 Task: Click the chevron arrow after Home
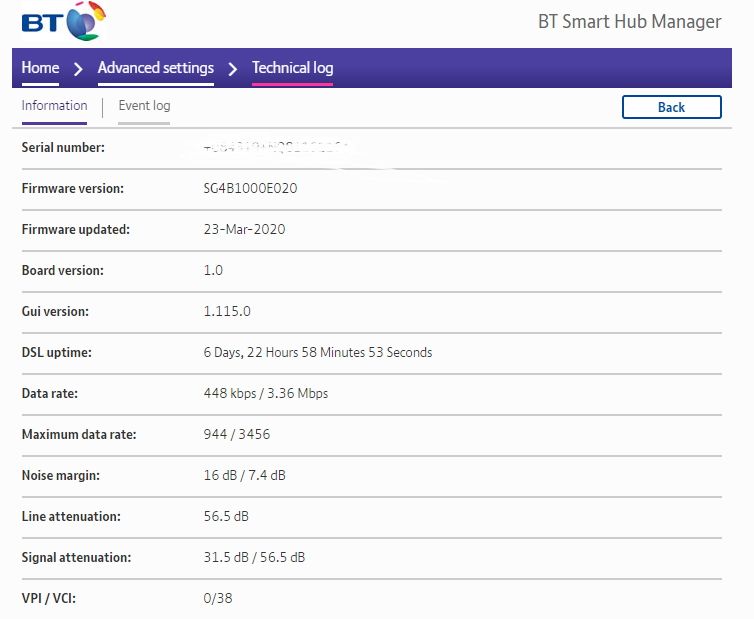78,69
